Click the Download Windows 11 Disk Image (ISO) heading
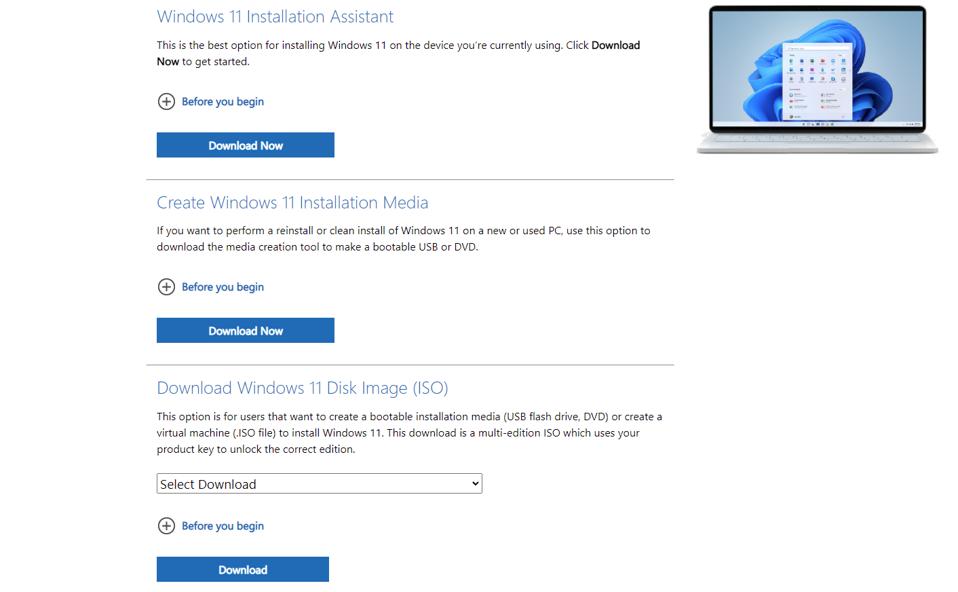Screen dimensions: 958x592 click(302, 388)
